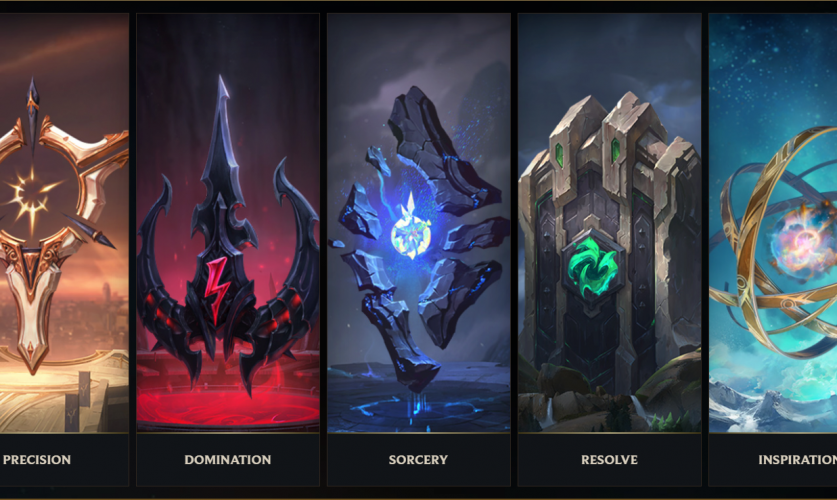The height and width of the screenshot is (500, 837).
Task: Pick the Inspiration label
Action: pos(797,459)
